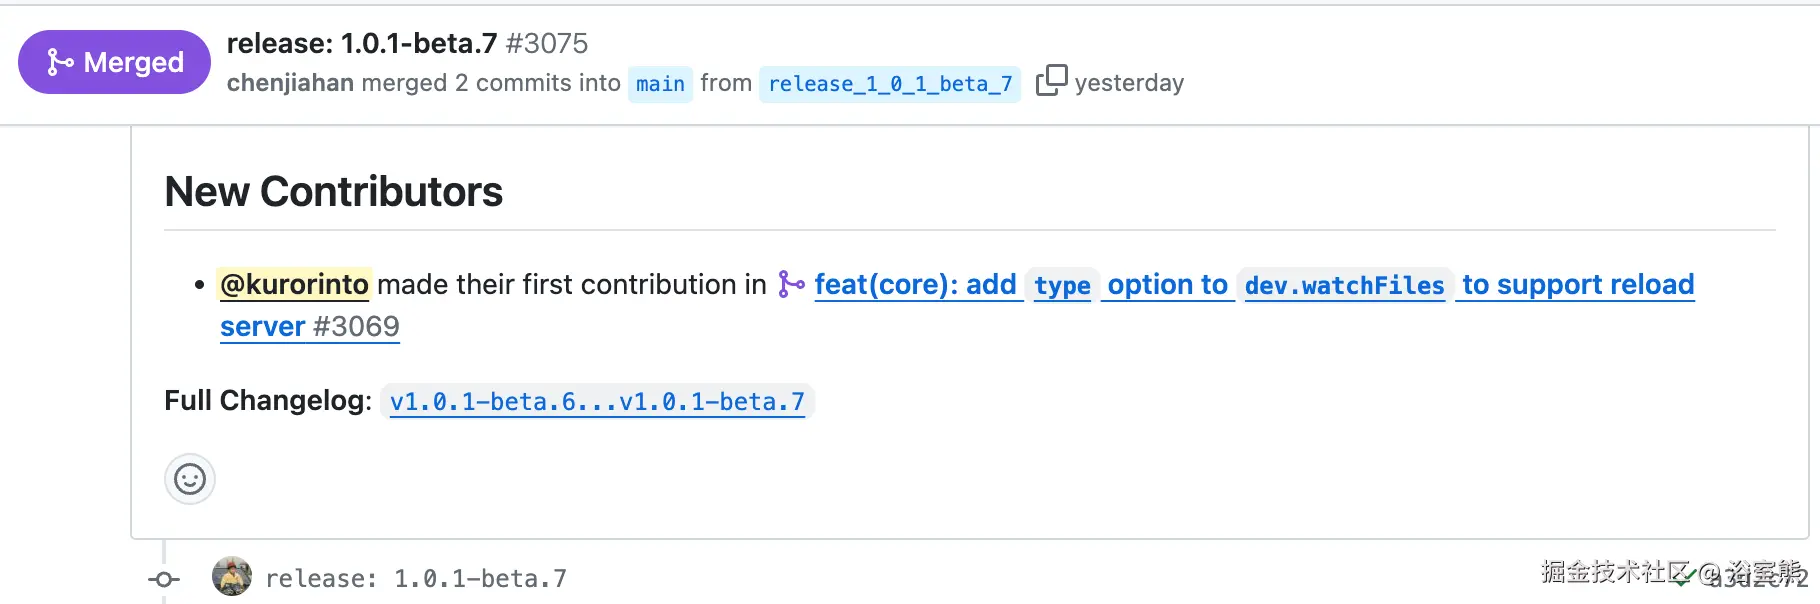Click the green check status icon

point(1684,577)
